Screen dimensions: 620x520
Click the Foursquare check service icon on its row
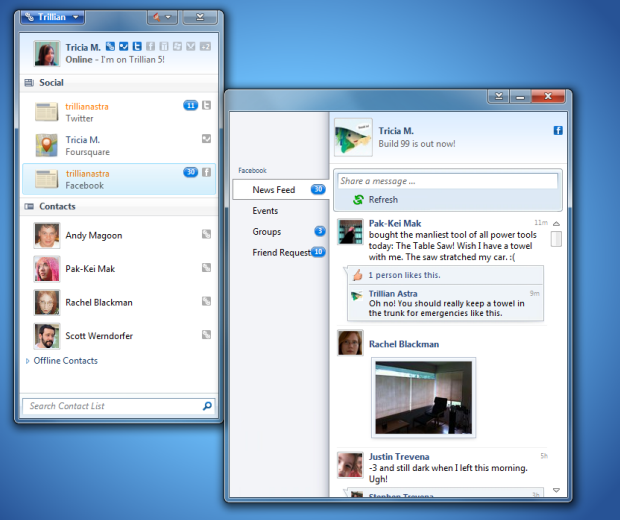pos(206,139)
